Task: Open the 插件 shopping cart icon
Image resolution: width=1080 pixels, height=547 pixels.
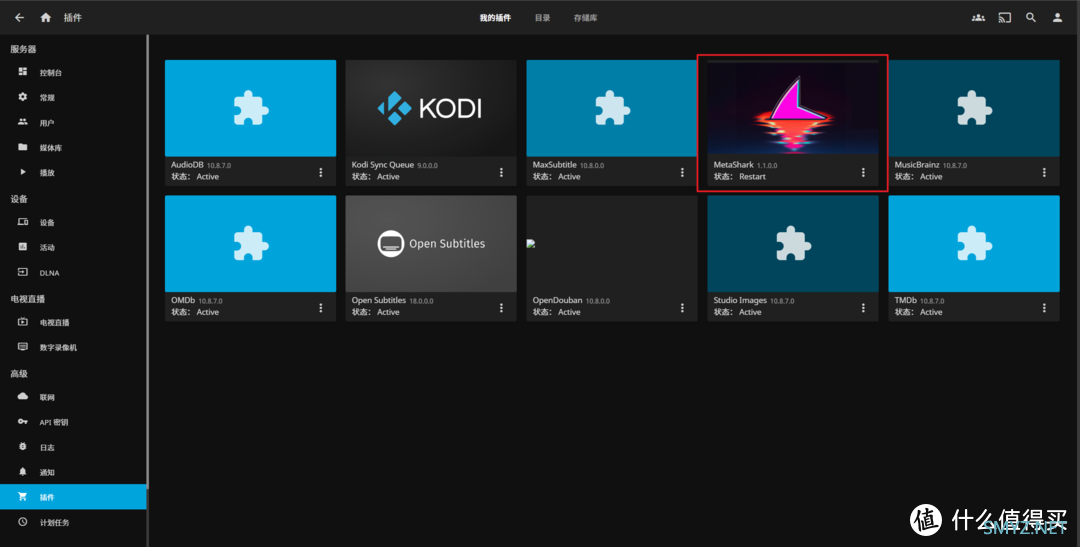Action: point(23,497)
